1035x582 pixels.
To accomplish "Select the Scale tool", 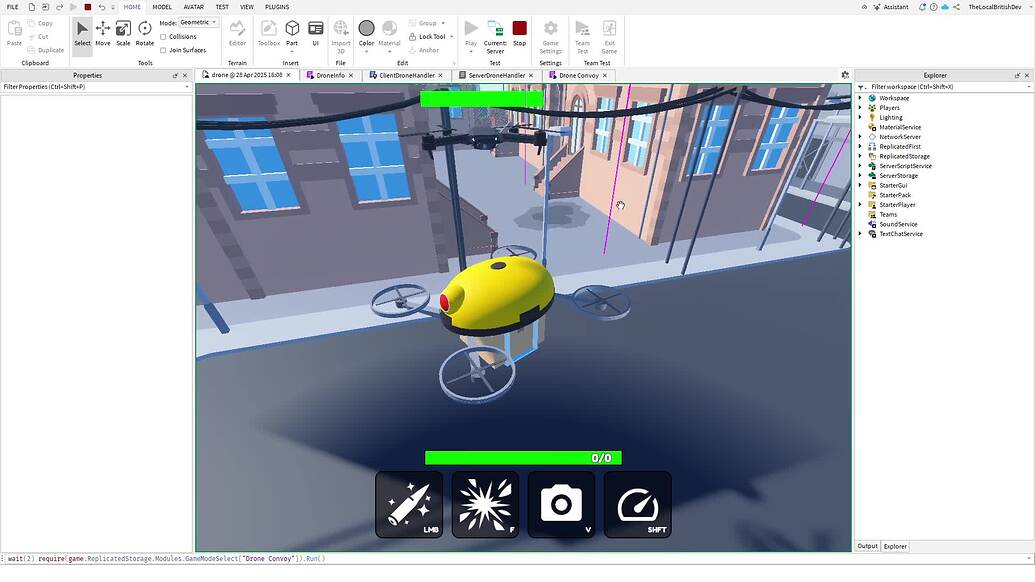I will coord(123,30).
